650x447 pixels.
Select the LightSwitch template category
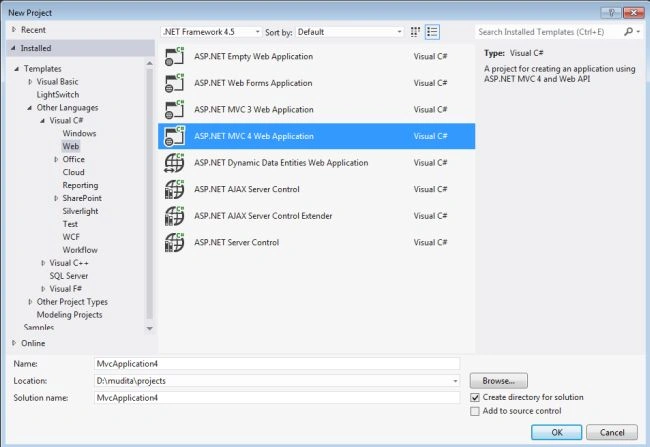click(58, 95)
